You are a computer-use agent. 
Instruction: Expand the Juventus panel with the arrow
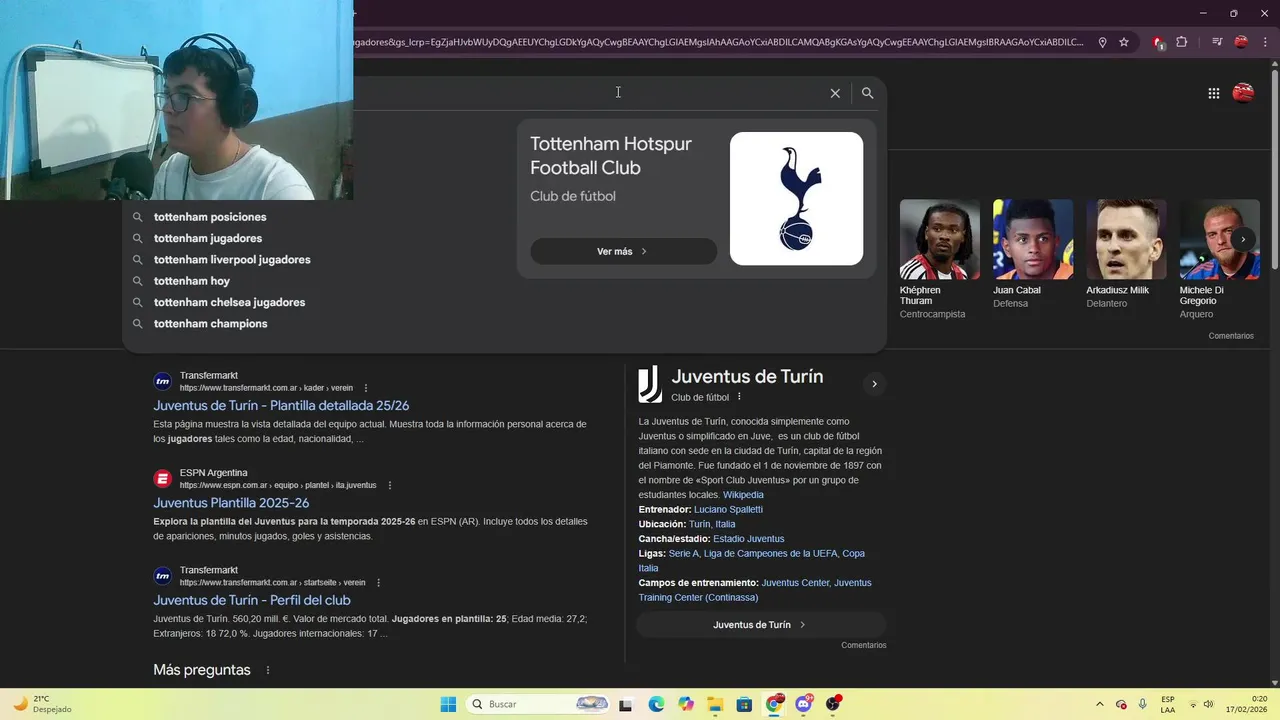pyautogui.click(x=874, y=384)
